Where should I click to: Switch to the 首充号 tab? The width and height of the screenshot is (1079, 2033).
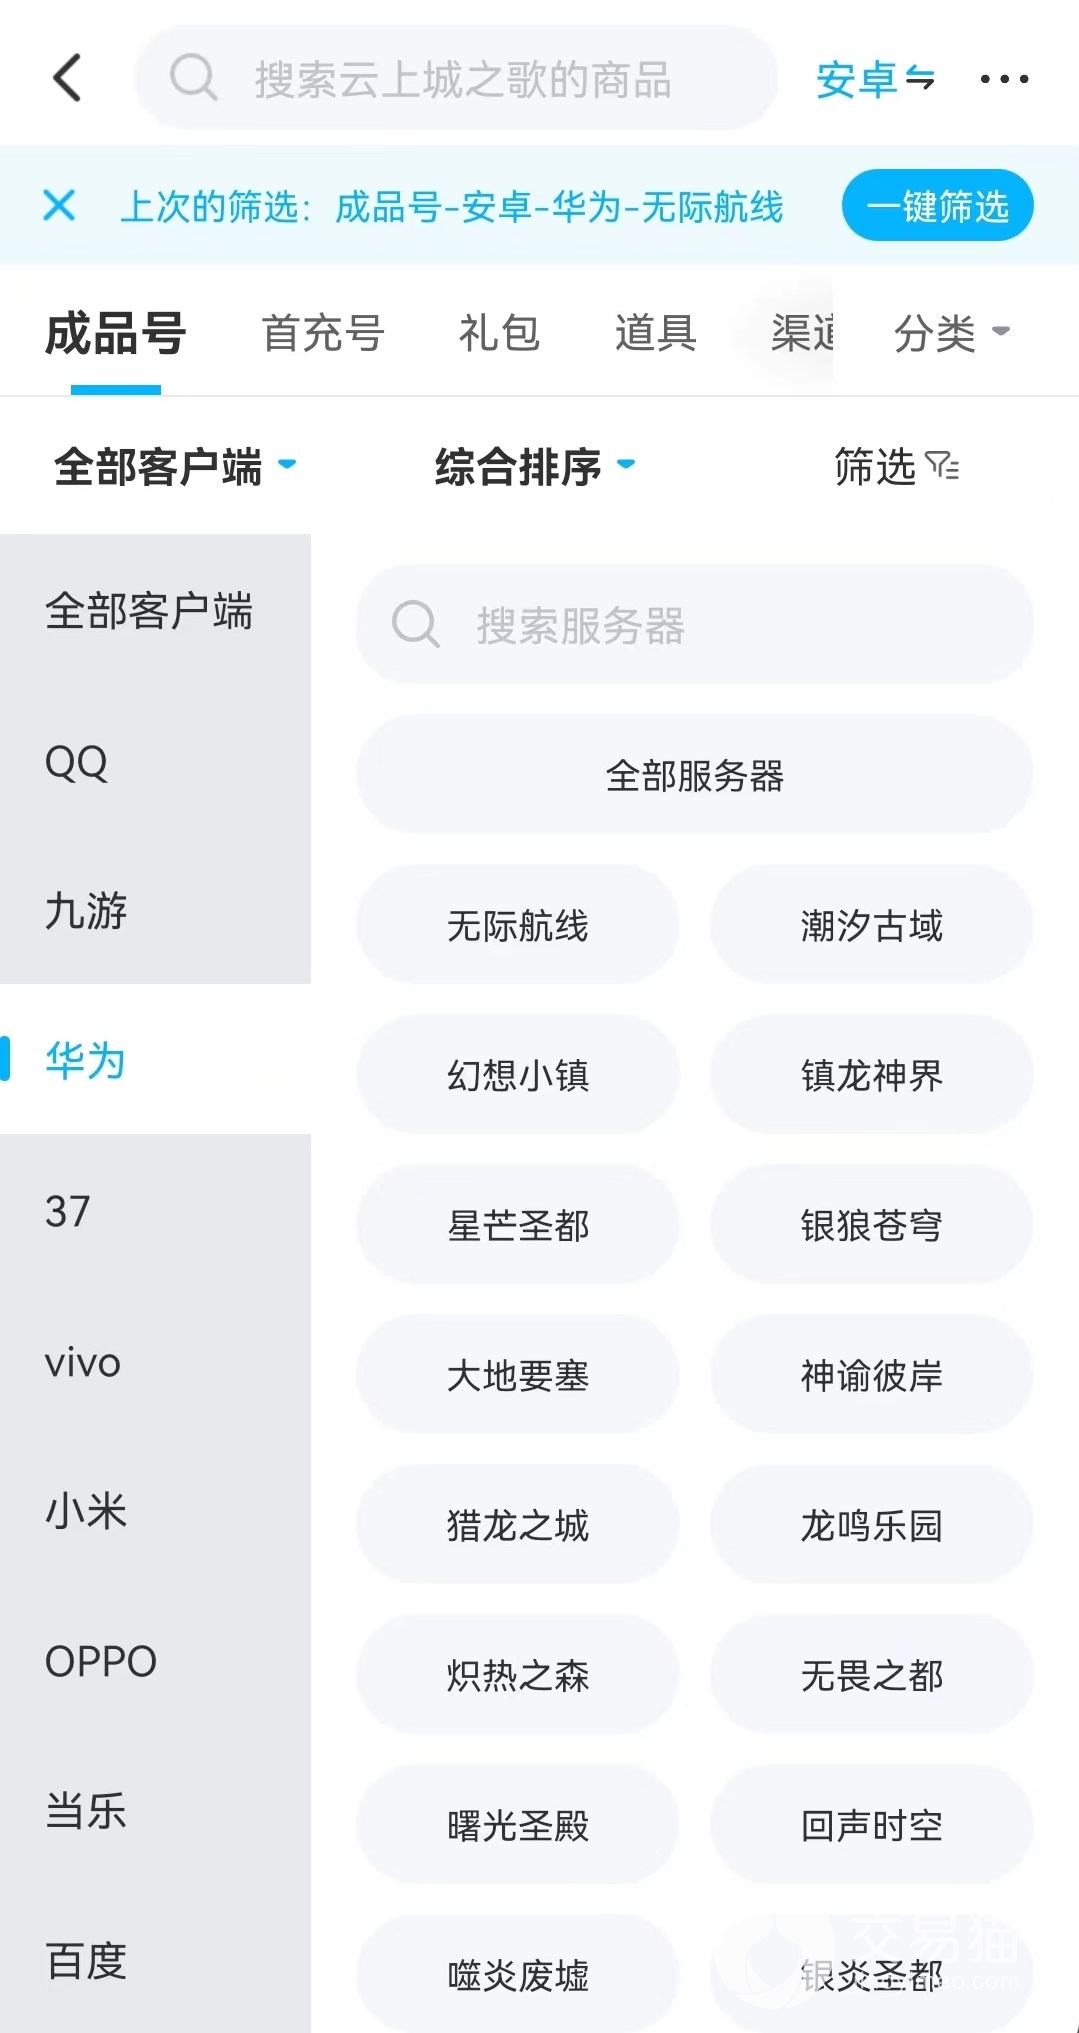tap(323, 333)
